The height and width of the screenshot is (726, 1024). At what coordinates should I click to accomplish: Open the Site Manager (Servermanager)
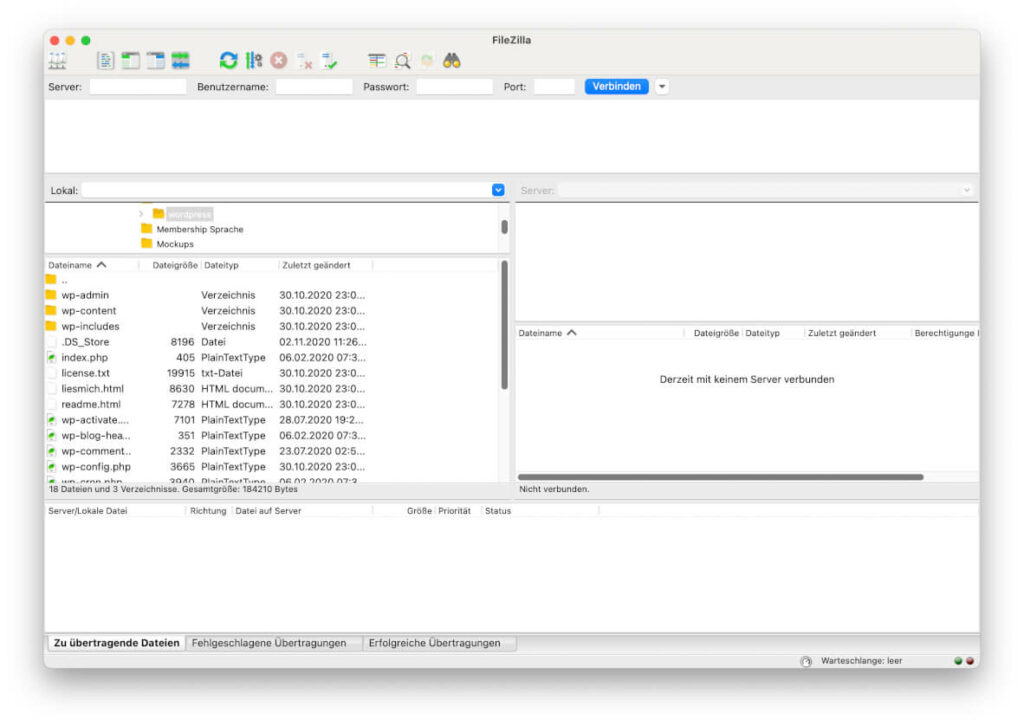[x=57, y=61]
